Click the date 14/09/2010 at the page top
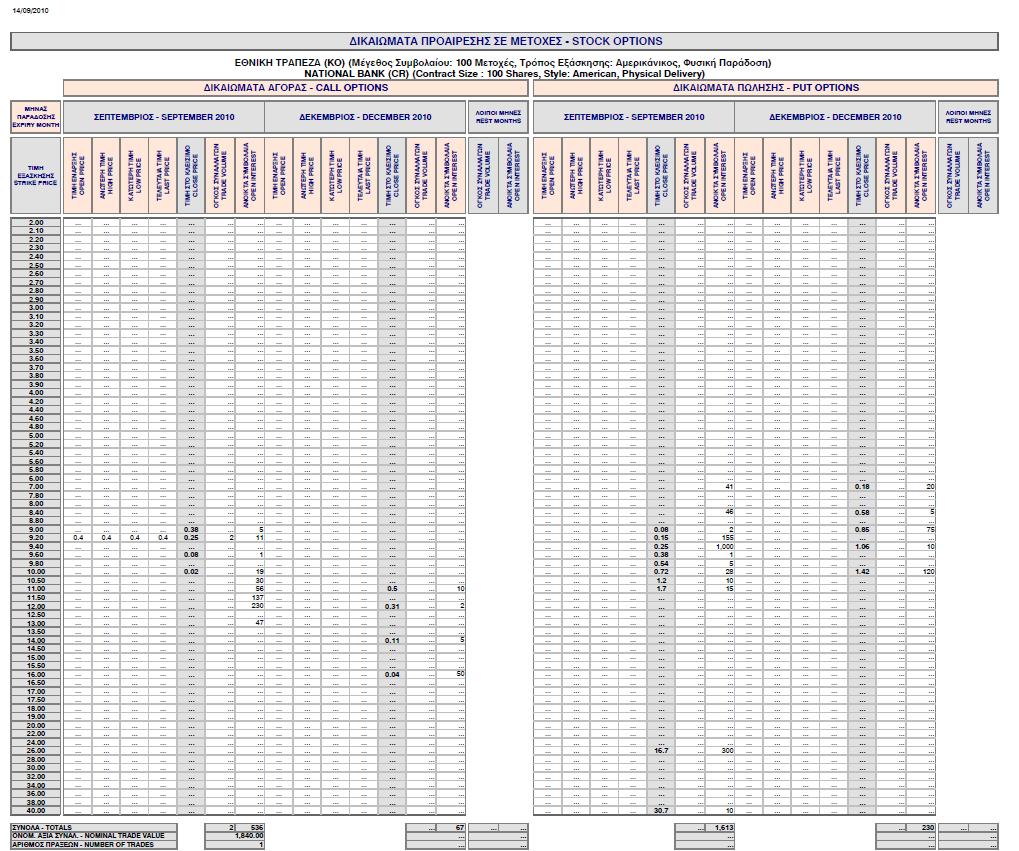This screenshot has width=1019, height=851. pyautogui.click(x=31, y=10)
